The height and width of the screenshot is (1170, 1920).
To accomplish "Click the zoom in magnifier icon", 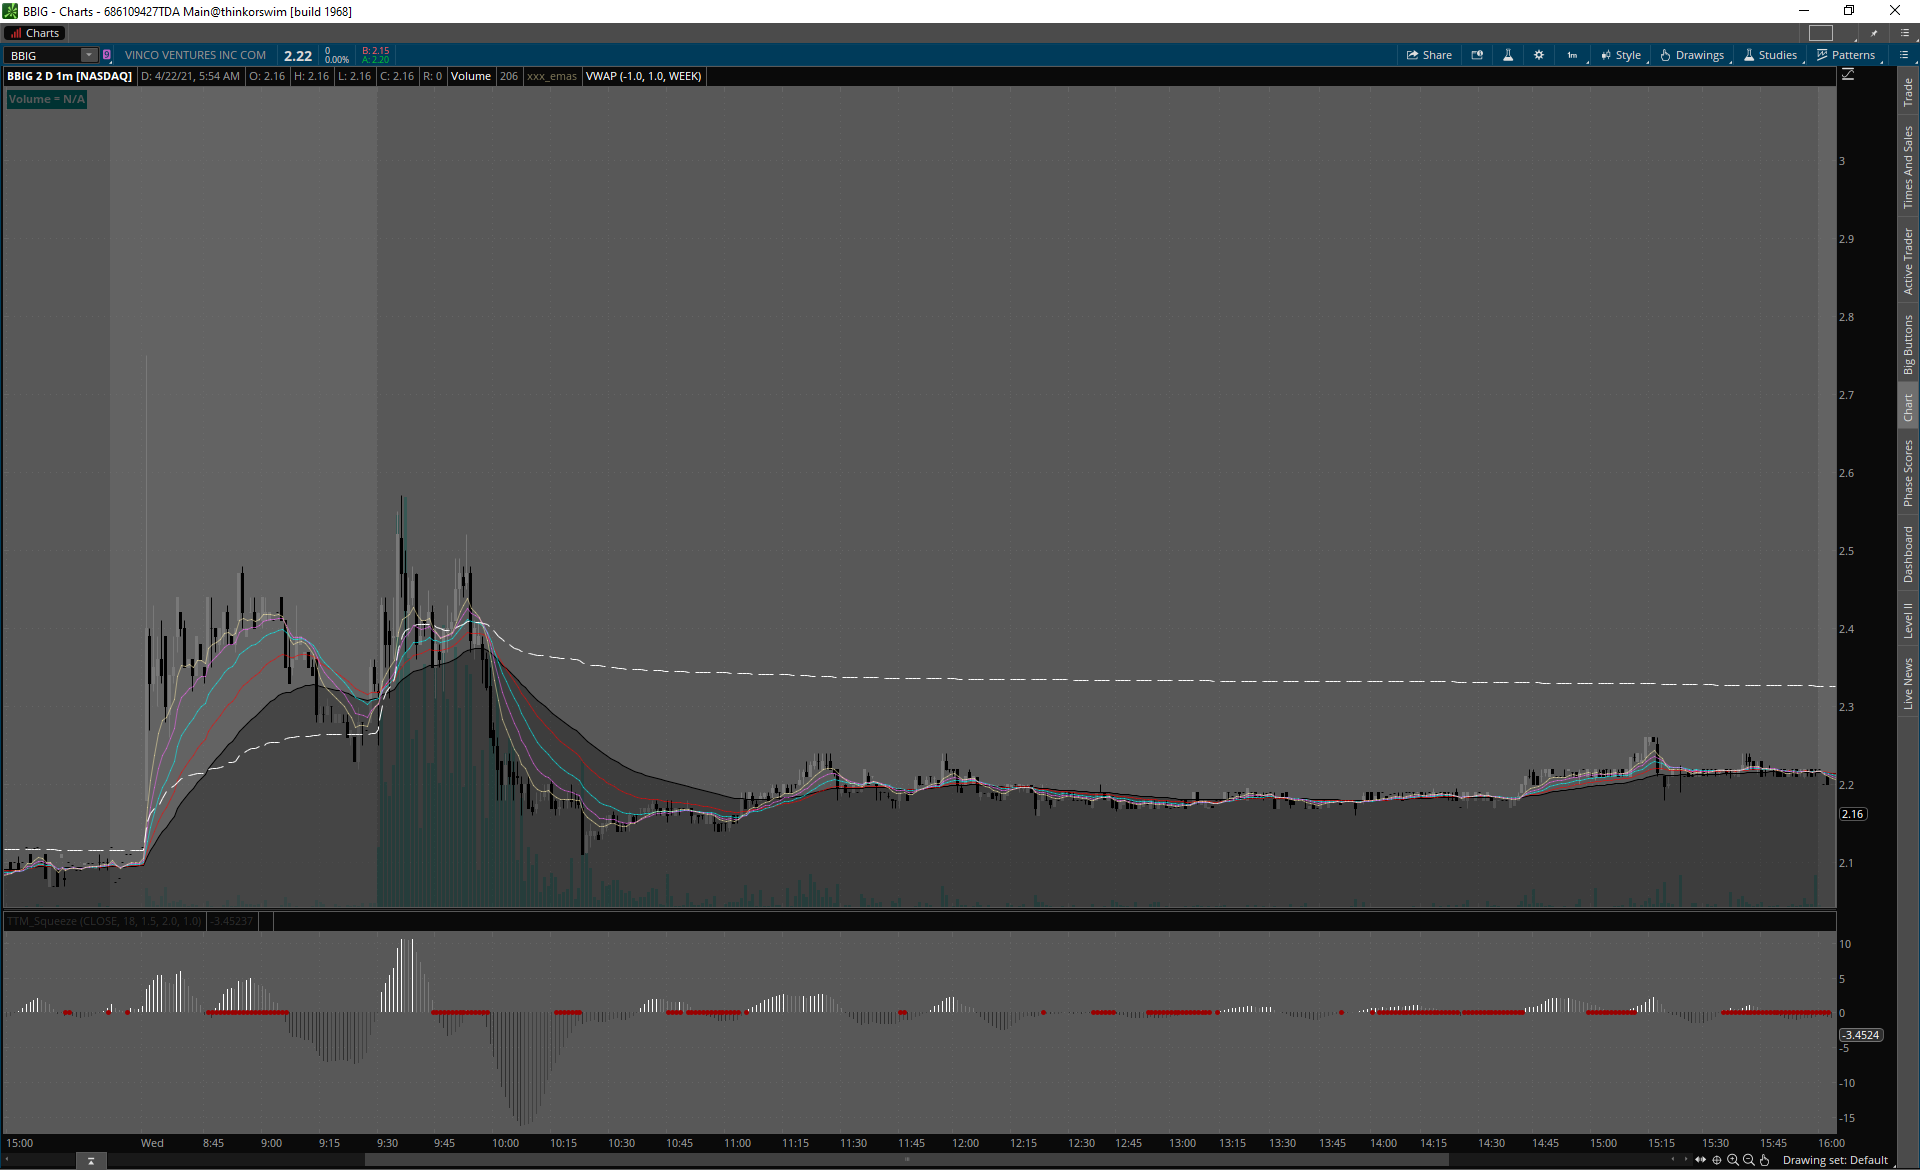I will [x=1733, y=1160].
